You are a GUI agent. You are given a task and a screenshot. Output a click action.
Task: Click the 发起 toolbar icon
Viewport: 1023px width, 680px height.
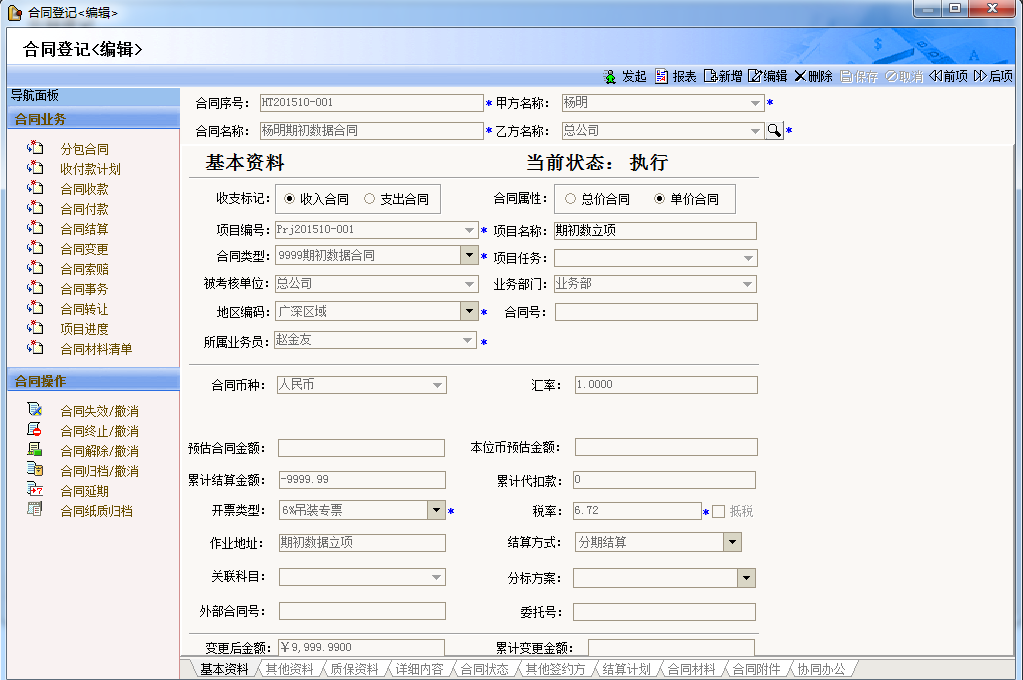(x=610, y=77)
